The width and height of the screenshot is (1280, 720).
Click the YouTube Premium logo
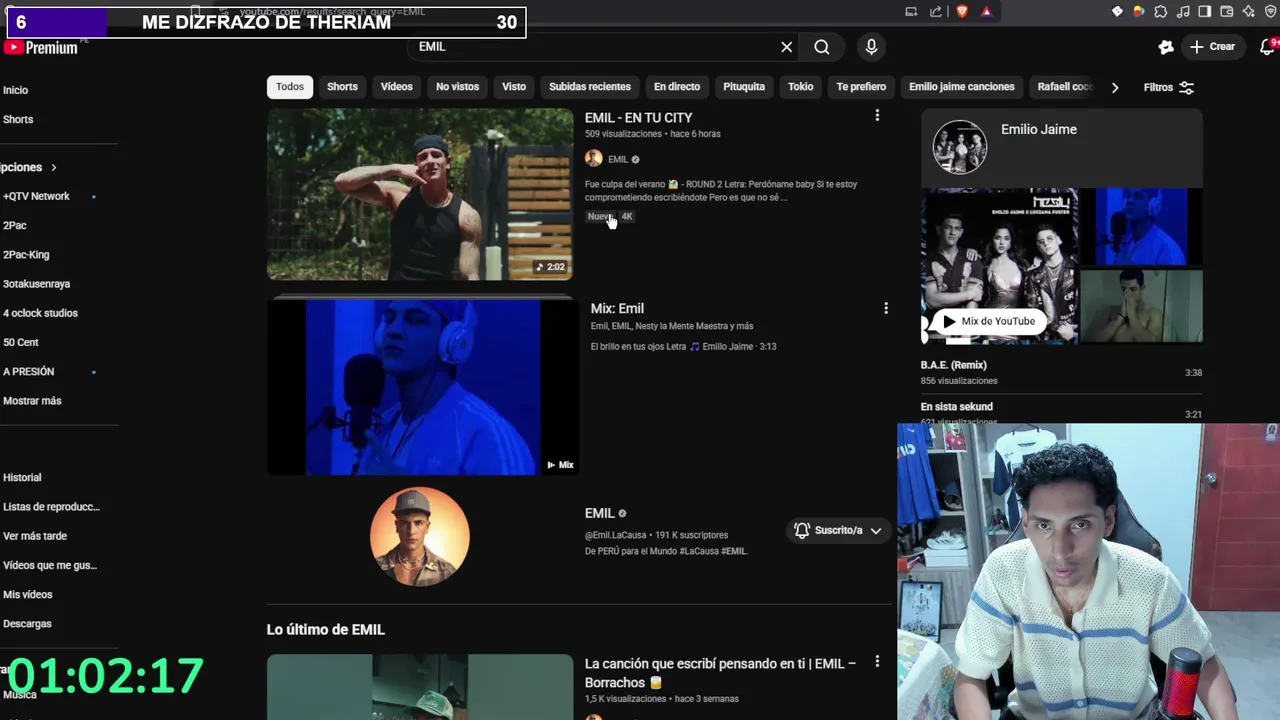point(41,47)
